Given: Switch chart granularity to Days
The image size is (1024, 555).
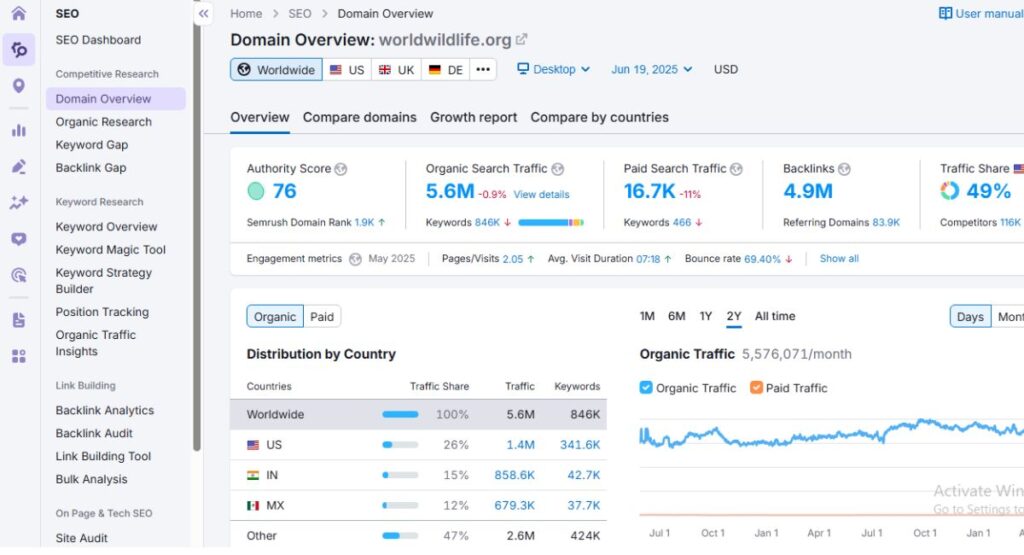Looking at the screenshot, I should click(970, 317).
